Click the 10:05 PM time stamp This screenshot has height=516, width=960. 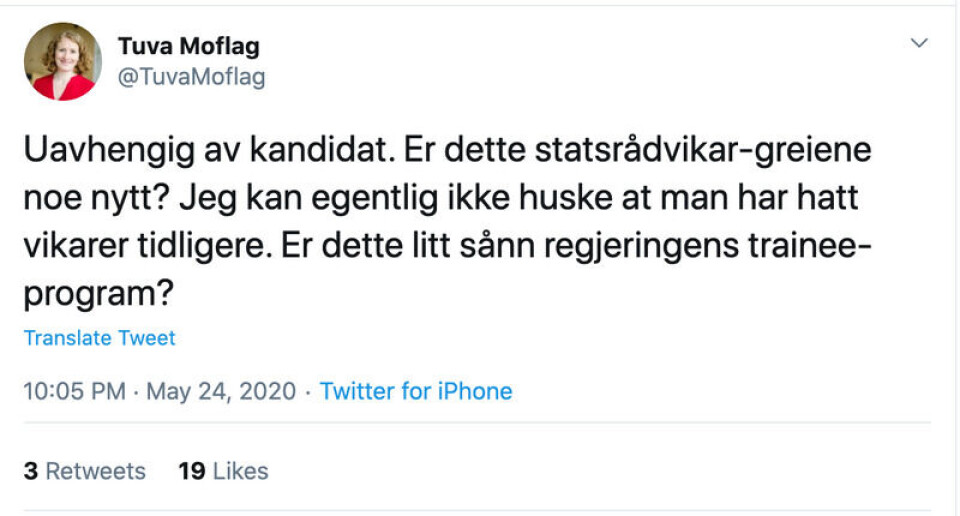[x=74, y=391]
